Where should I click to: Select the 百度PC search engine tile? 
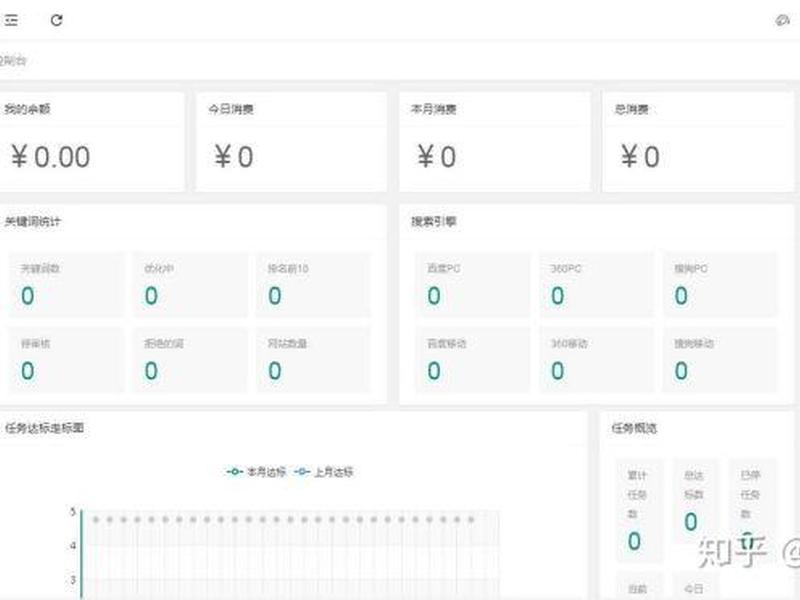click(473, 285)
